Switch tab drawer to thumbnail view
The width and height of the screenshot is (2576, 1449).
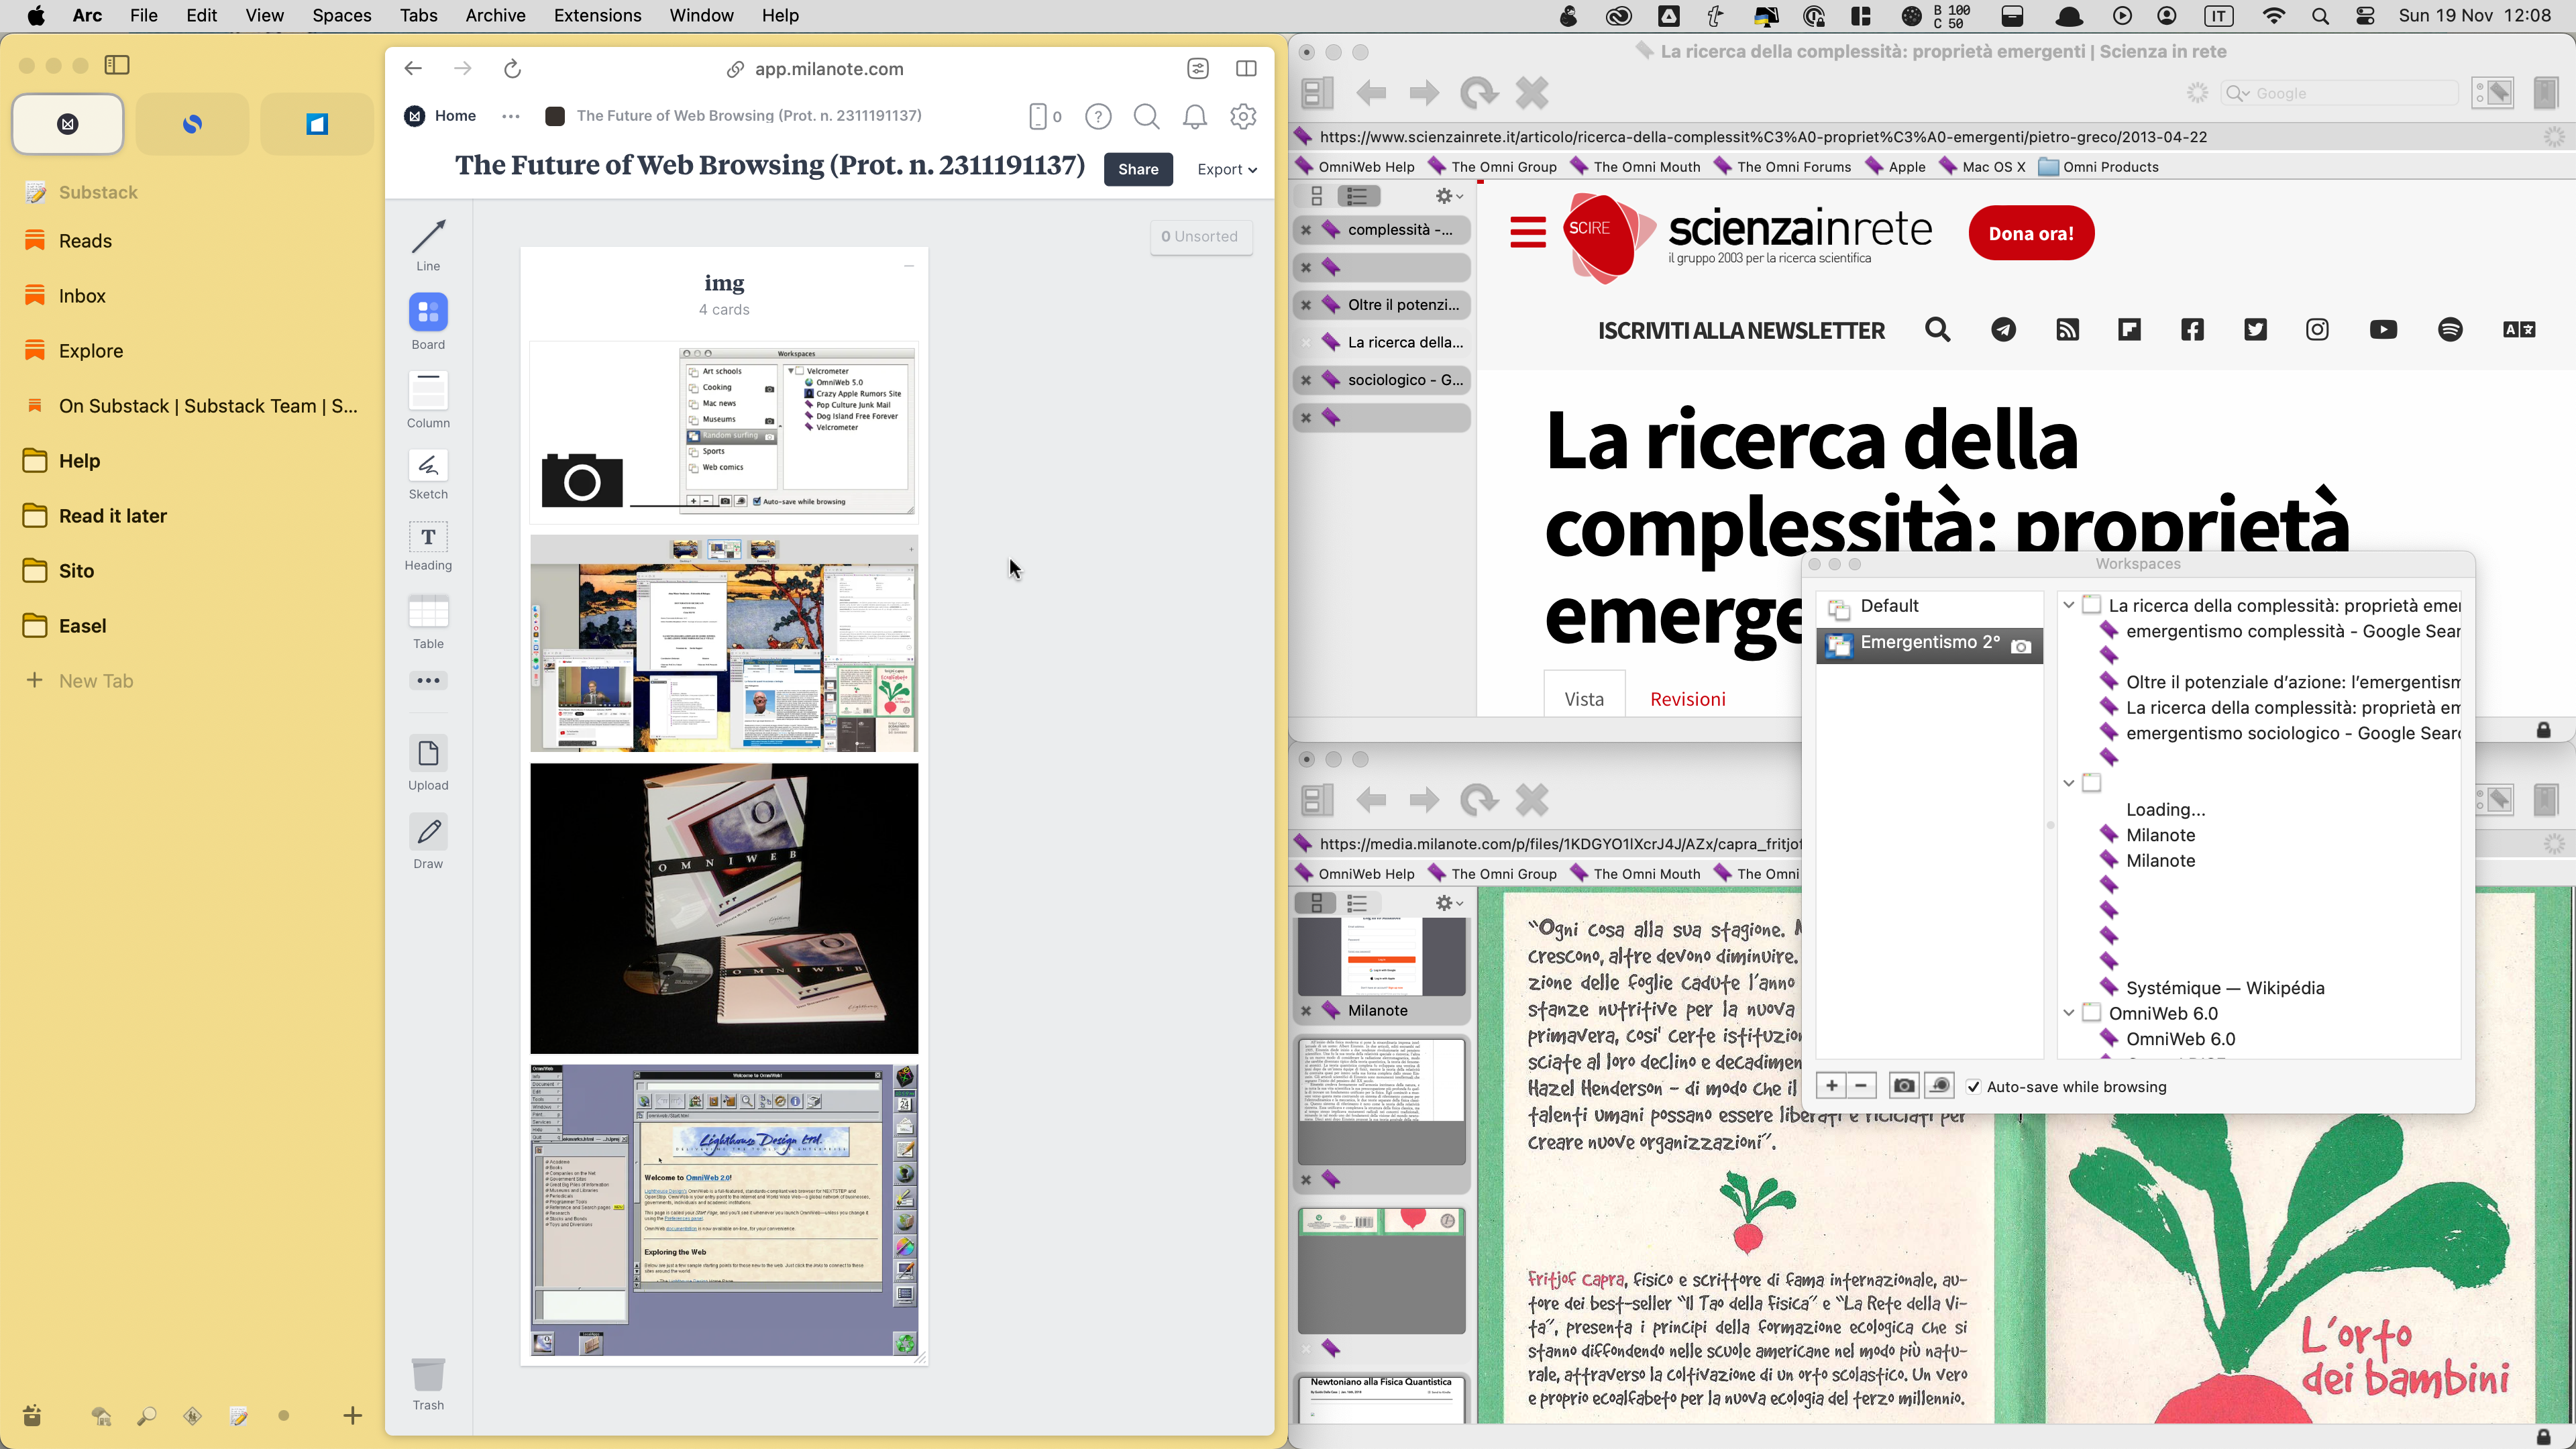click(x=1316, y=196)
